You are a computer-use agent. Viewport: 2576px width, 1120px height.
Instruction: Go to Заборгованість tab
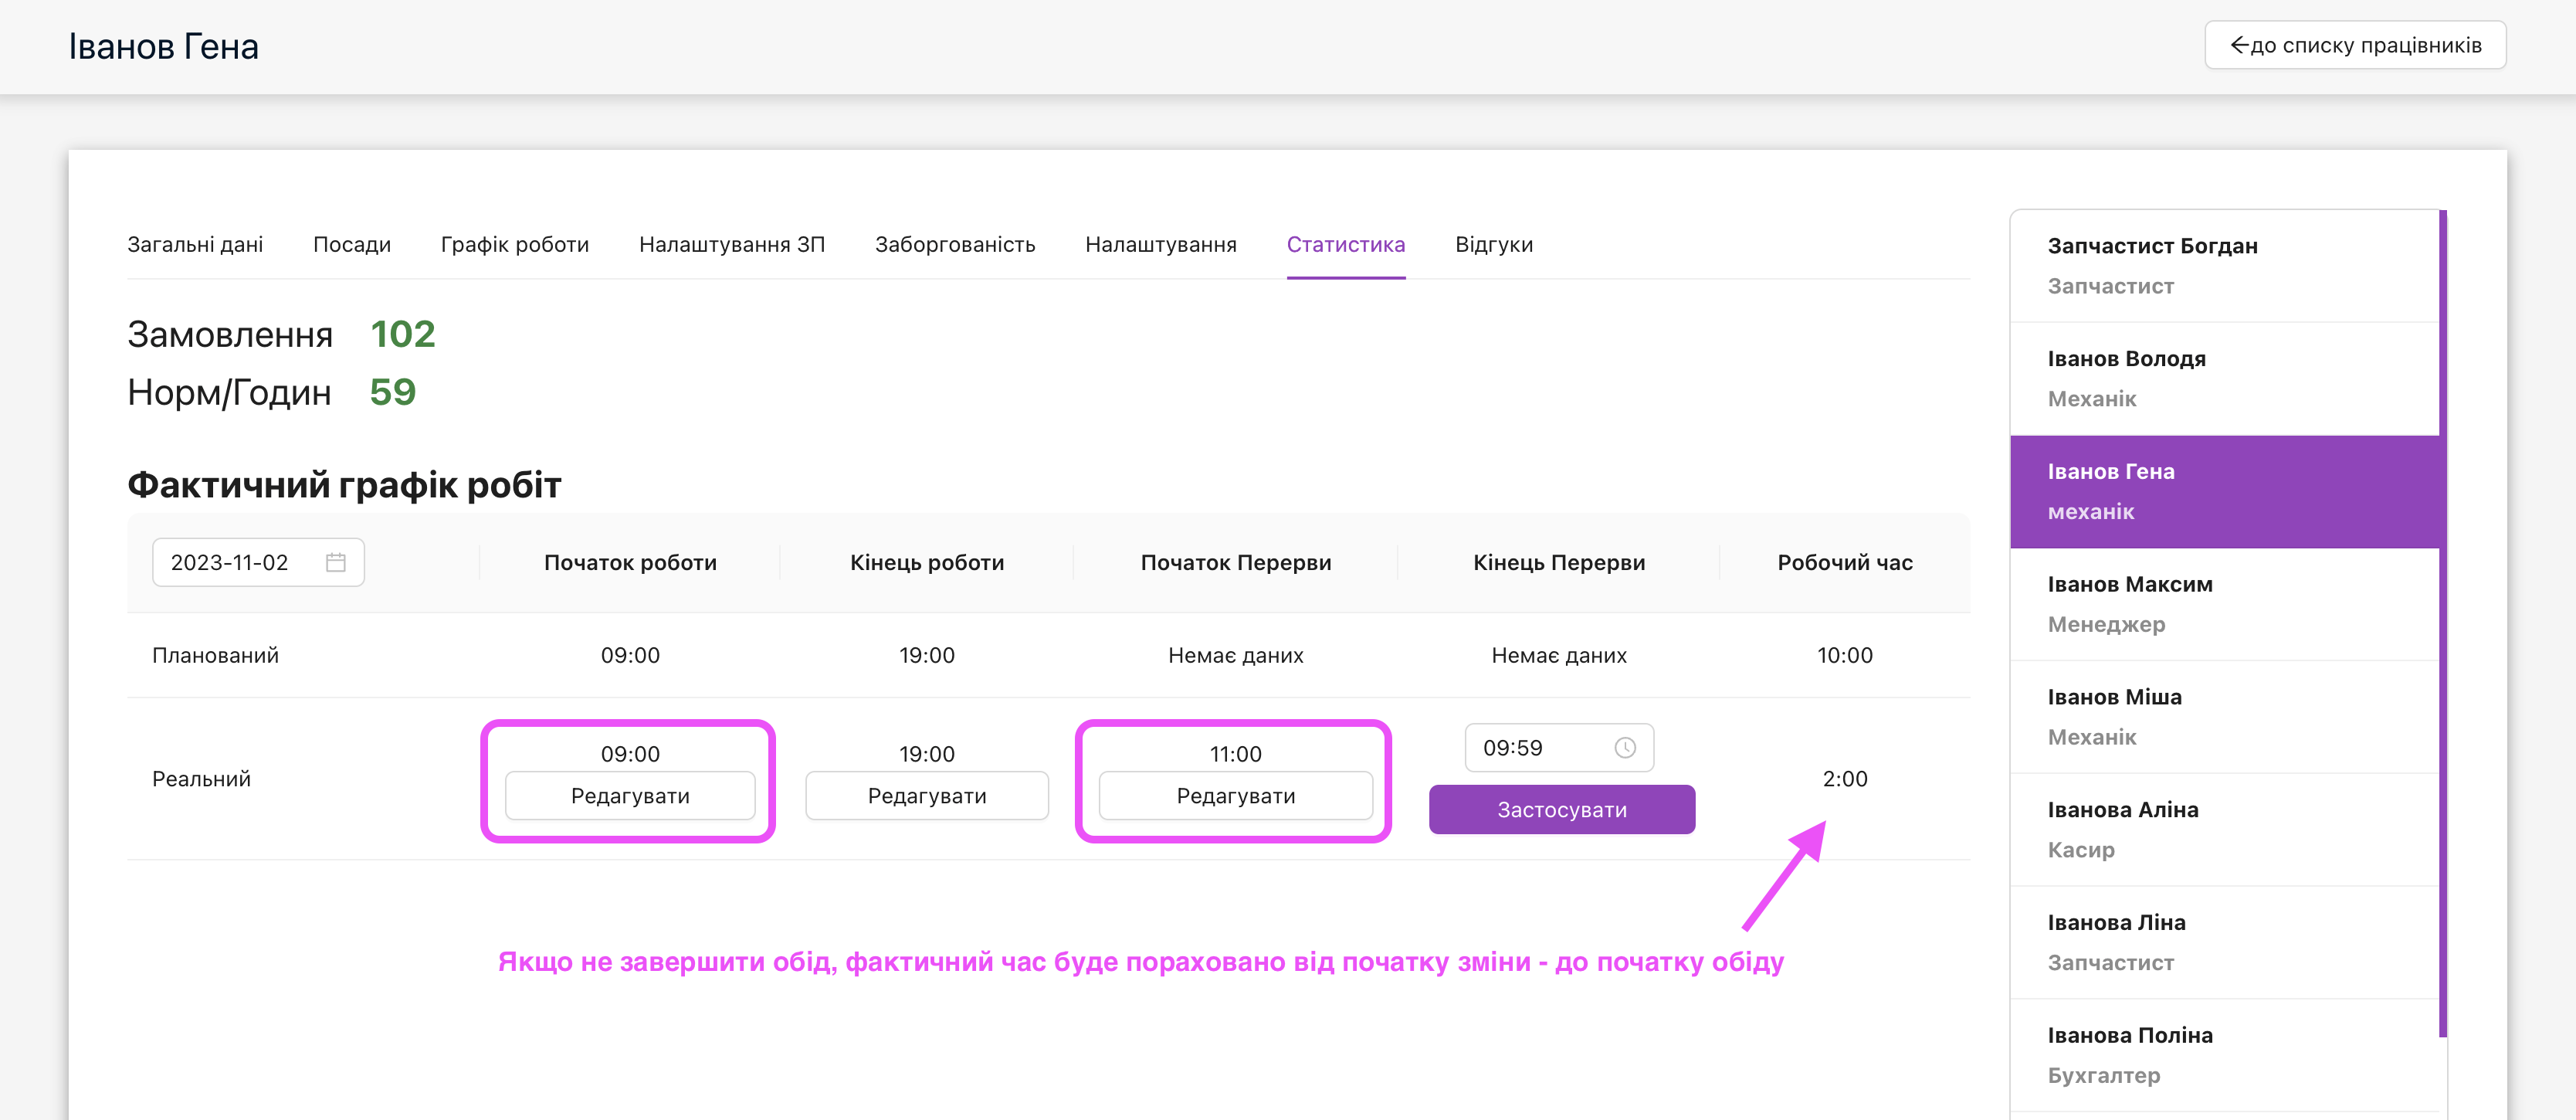click(954, 245)
